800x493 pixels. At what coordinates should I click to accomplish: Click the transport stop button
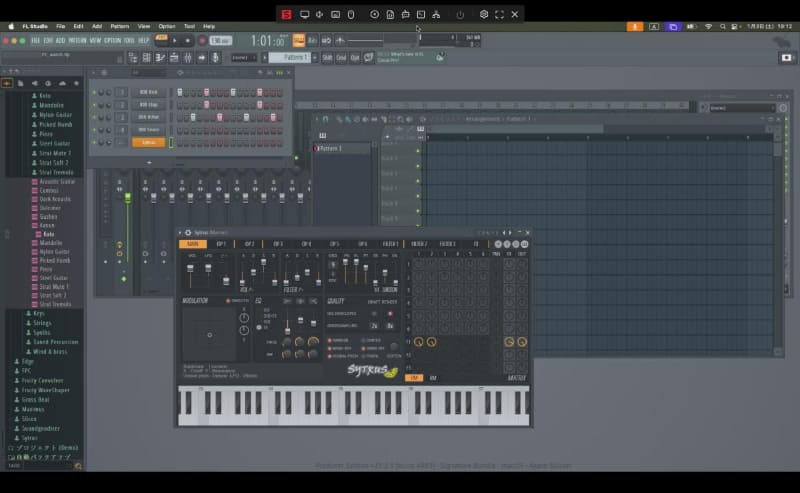(x=188, y=40)
